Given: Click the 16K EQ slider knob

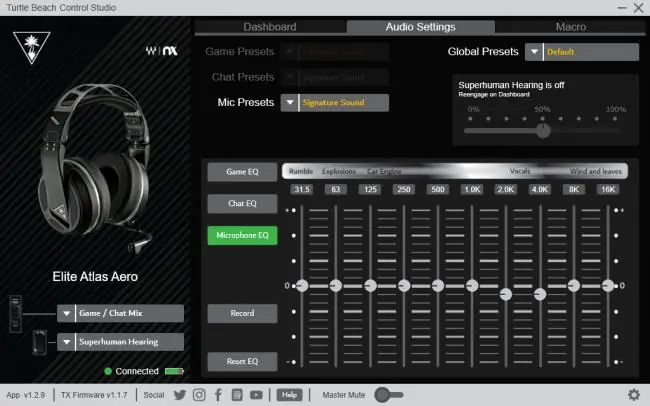Looking at the screenshot, I should [x=608, y=286].
